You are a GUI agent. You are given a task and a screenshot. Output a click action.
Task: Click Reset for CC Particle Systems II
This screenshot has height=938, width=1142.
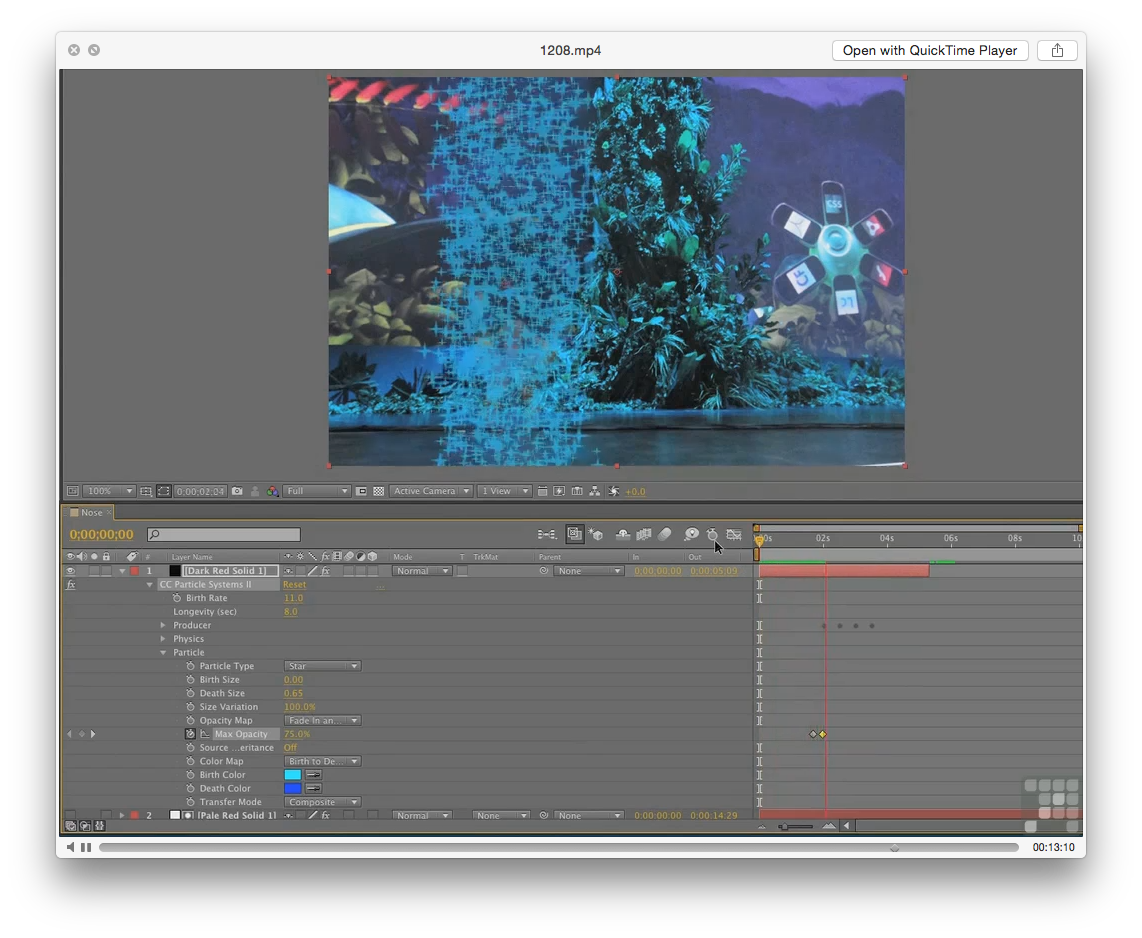pyautogui.click(x=294, y=585)
